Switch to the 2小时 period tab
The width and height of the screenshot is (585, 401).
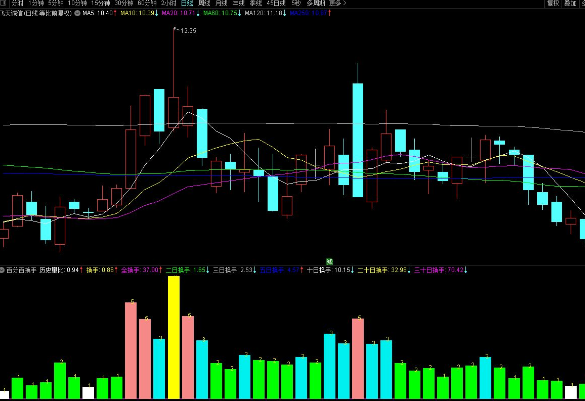click(169, 3)
